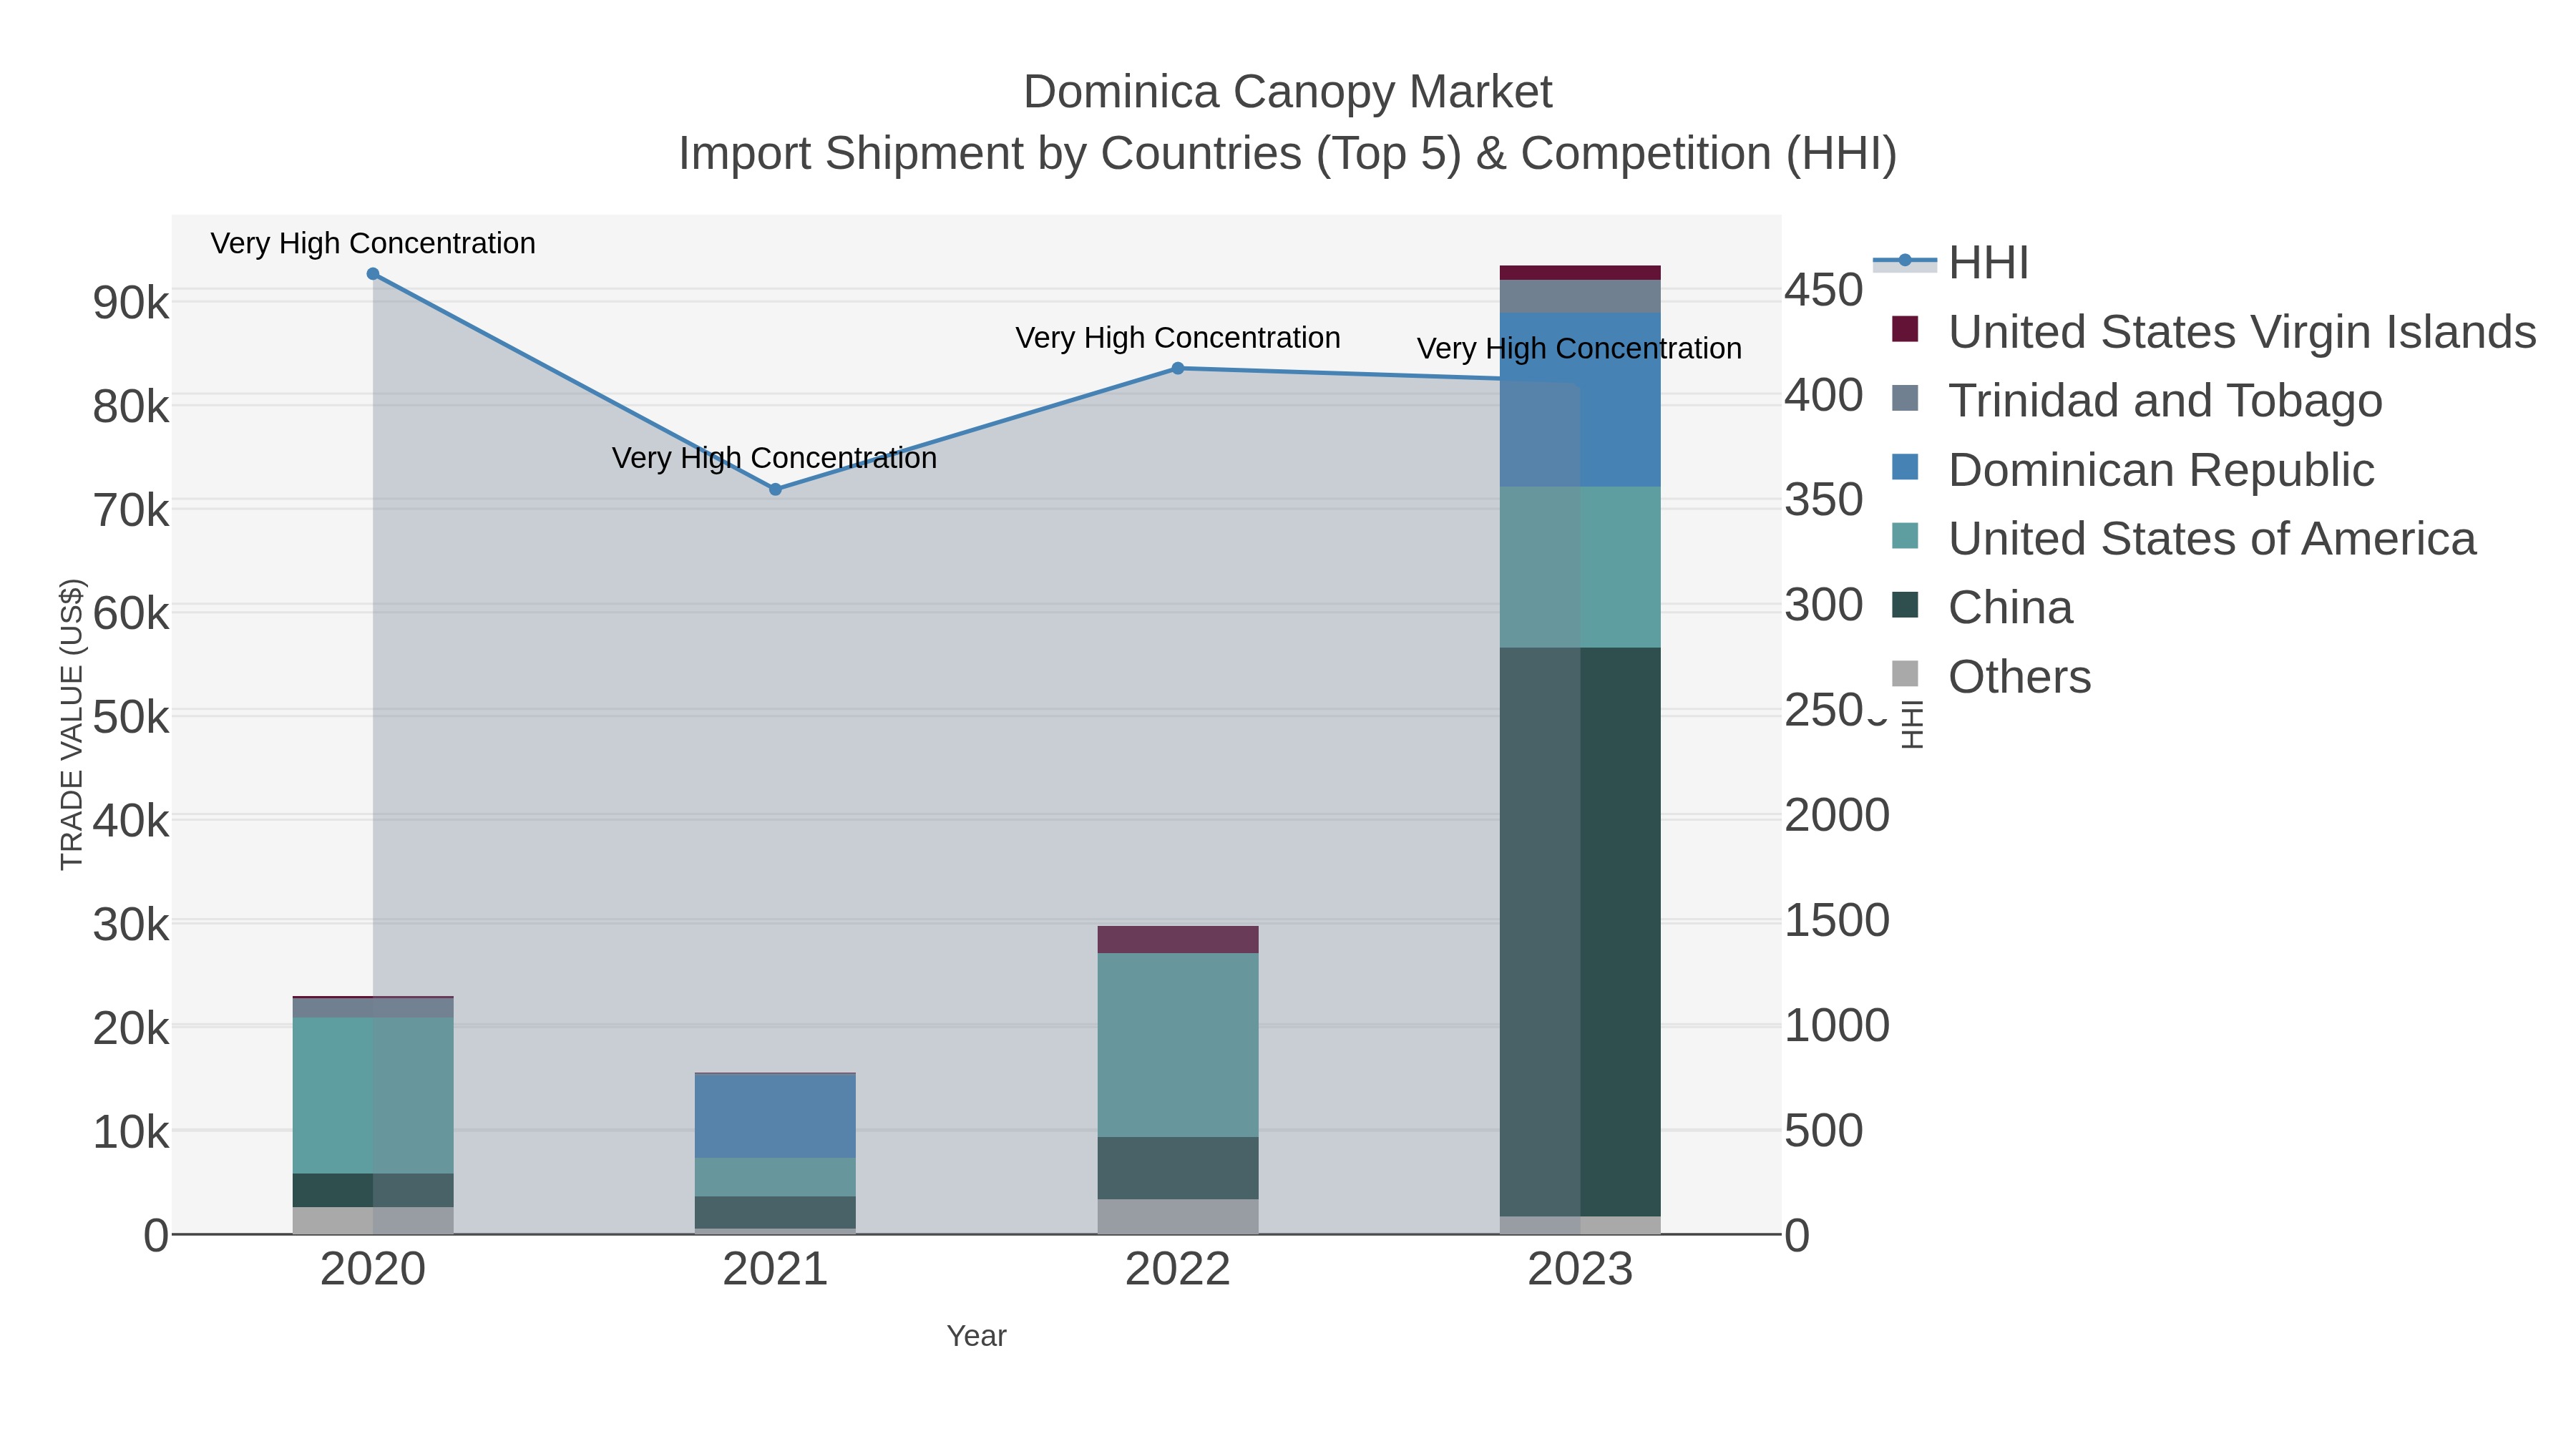
Task: Click the grey Others legend swatch
Action: point(1905,674)
